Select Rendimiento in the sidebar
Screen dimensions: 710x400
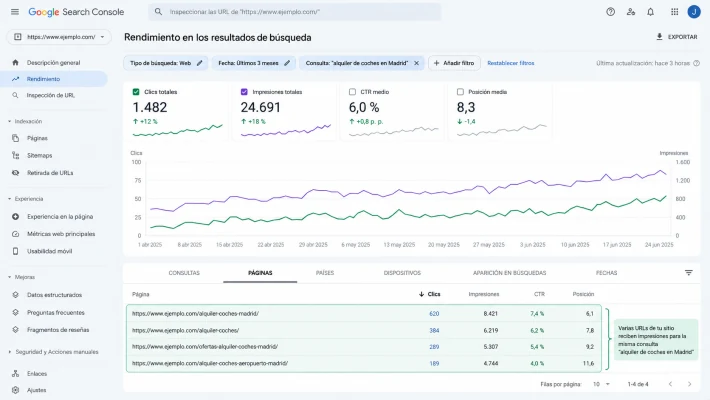[53, 79]
